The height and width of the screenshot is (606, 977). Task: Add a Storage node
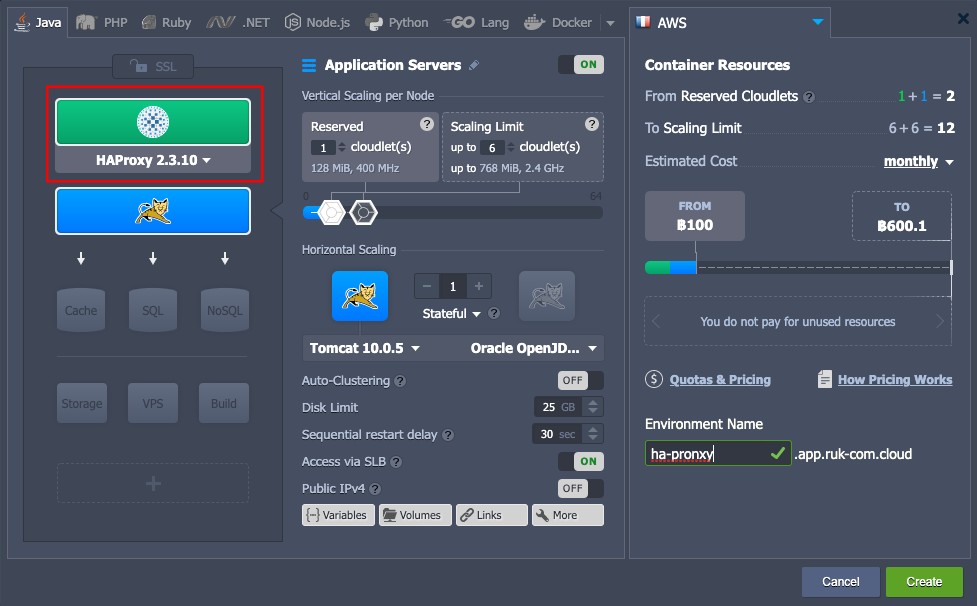(x=82, y=404)
